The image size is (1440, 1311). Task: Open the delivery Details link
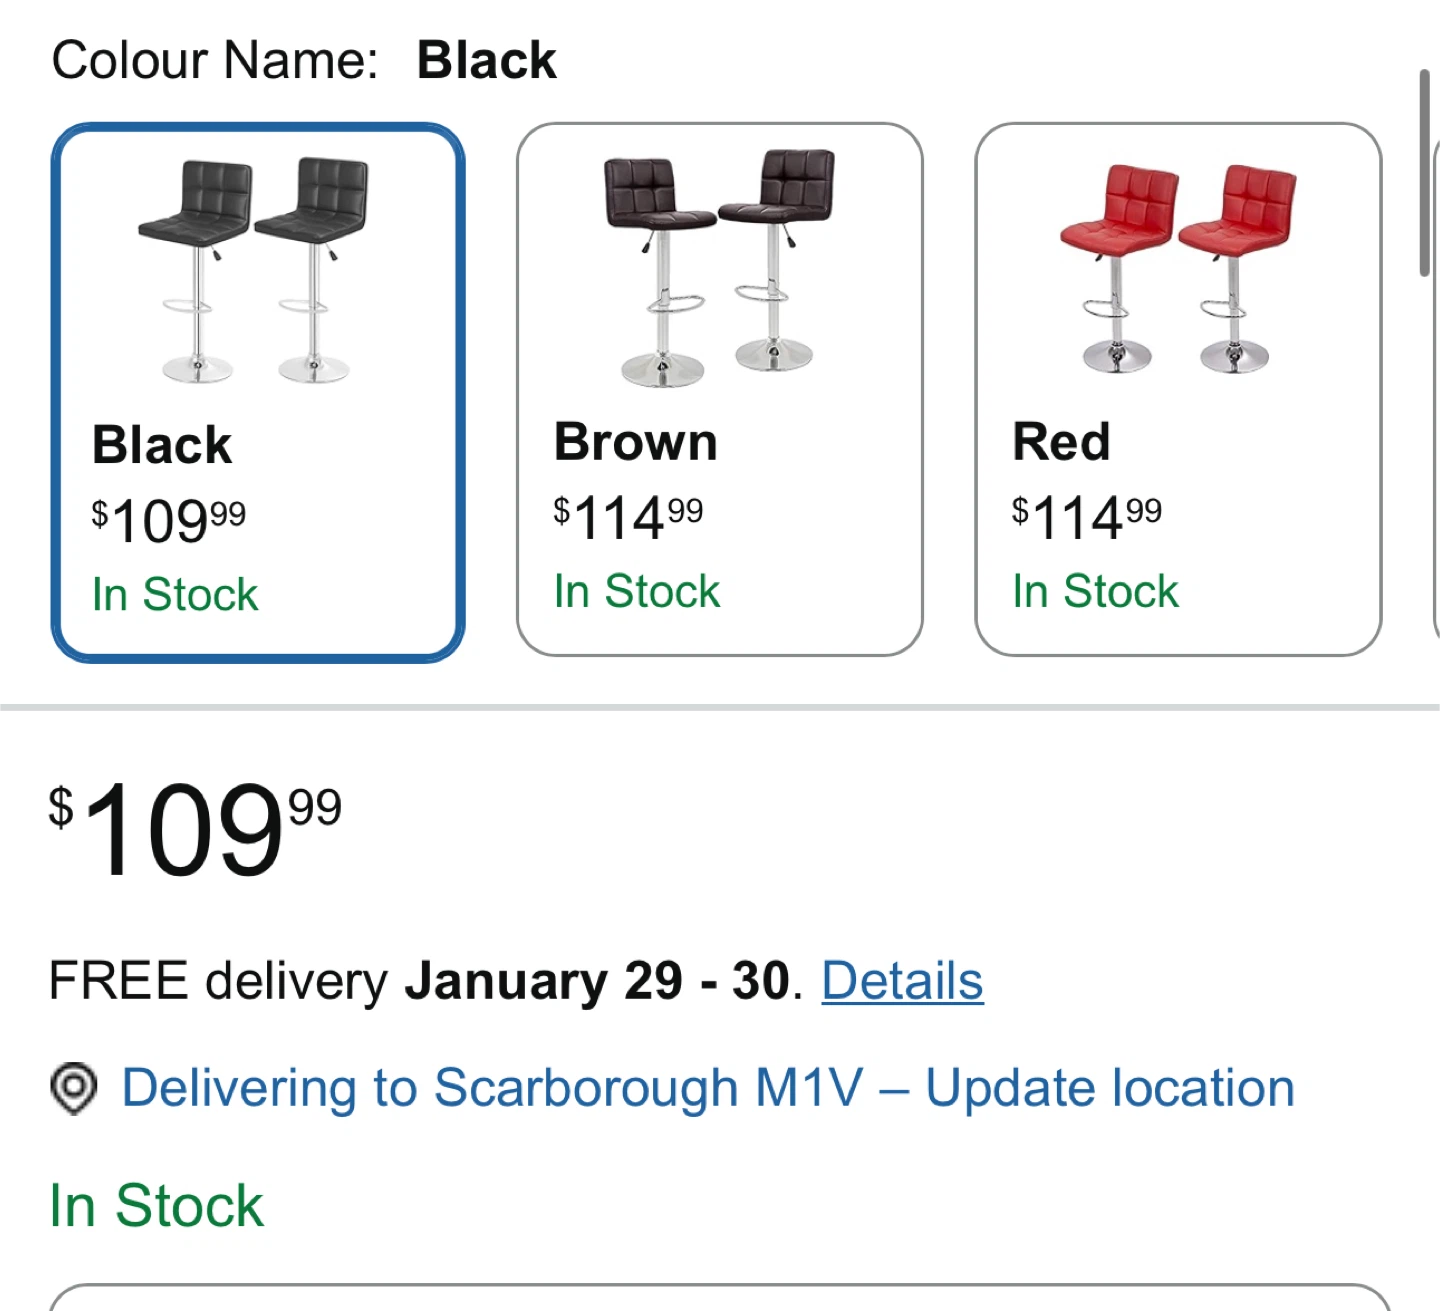pos(902,981)
